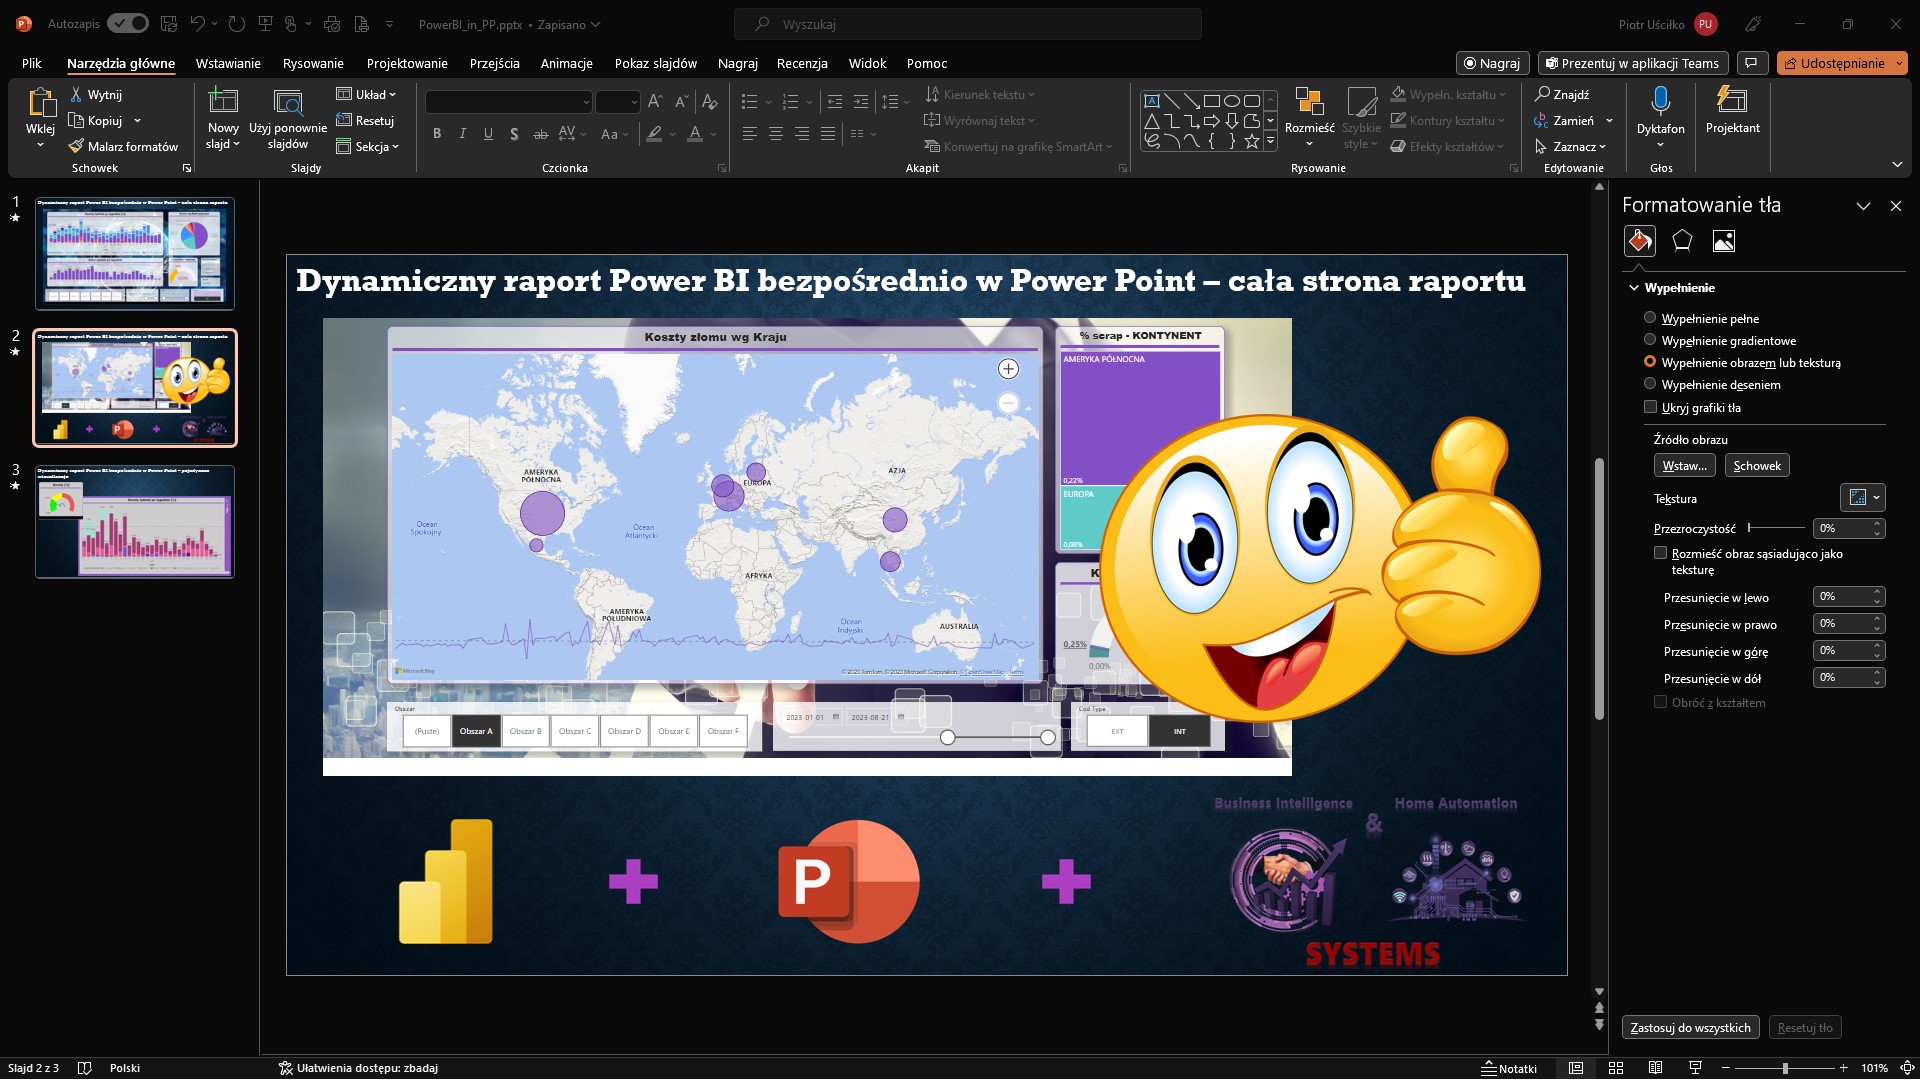Click the Schowek image source button
Screen dimensions: 1920x1080
pos(1757,466)
